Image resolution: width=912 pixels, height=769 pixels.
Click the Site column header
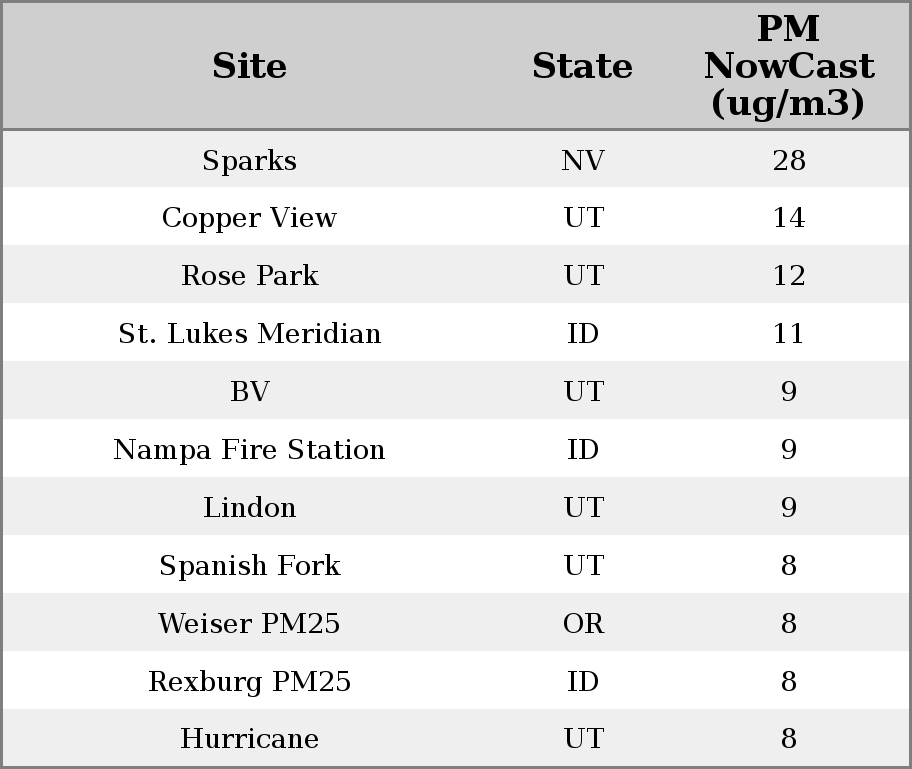tap(249, 67)
